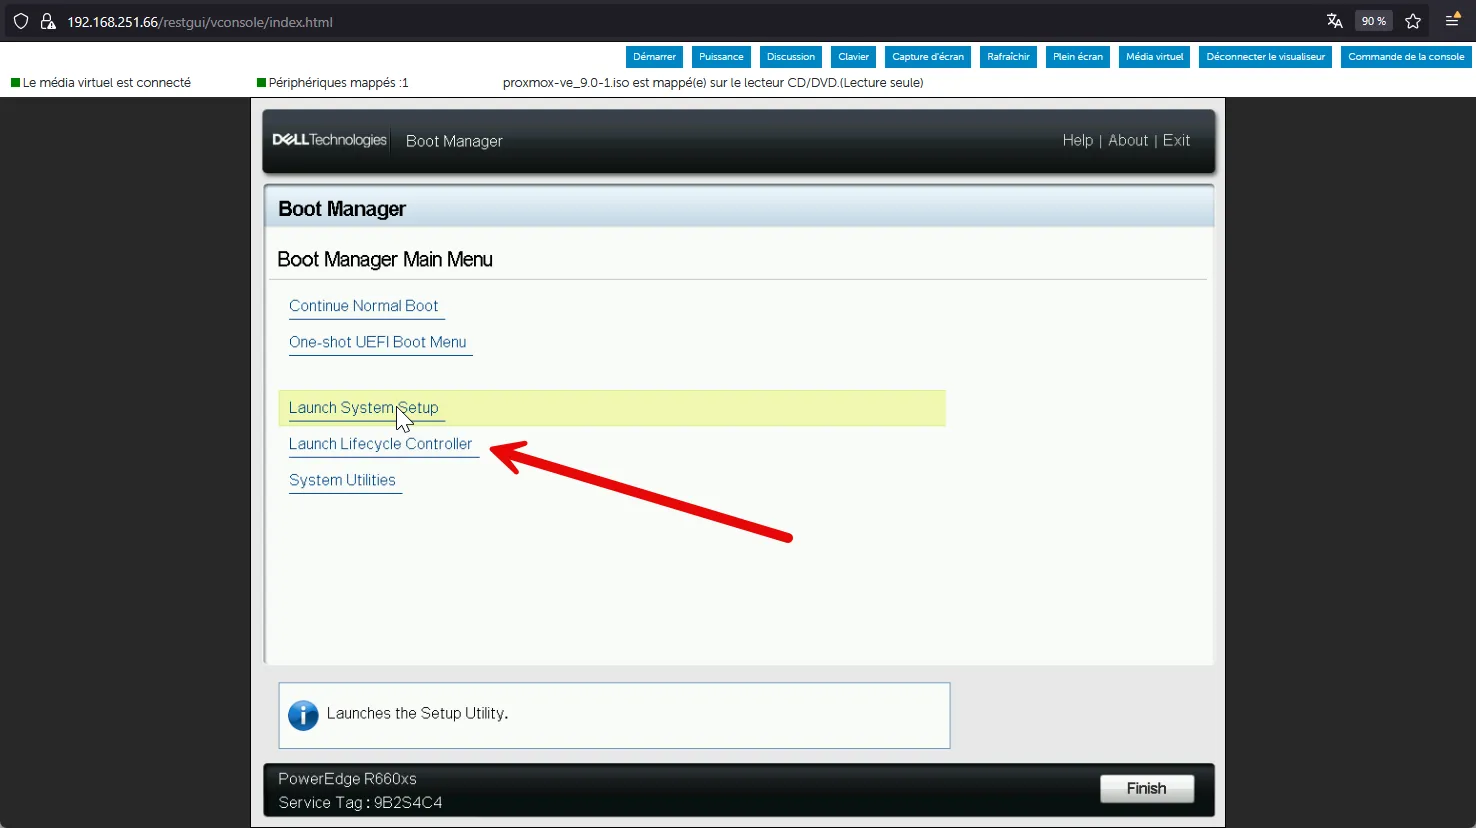
Task: Switch to Plein écran fullscreen mode
Action: click(x=1077, y=57)
